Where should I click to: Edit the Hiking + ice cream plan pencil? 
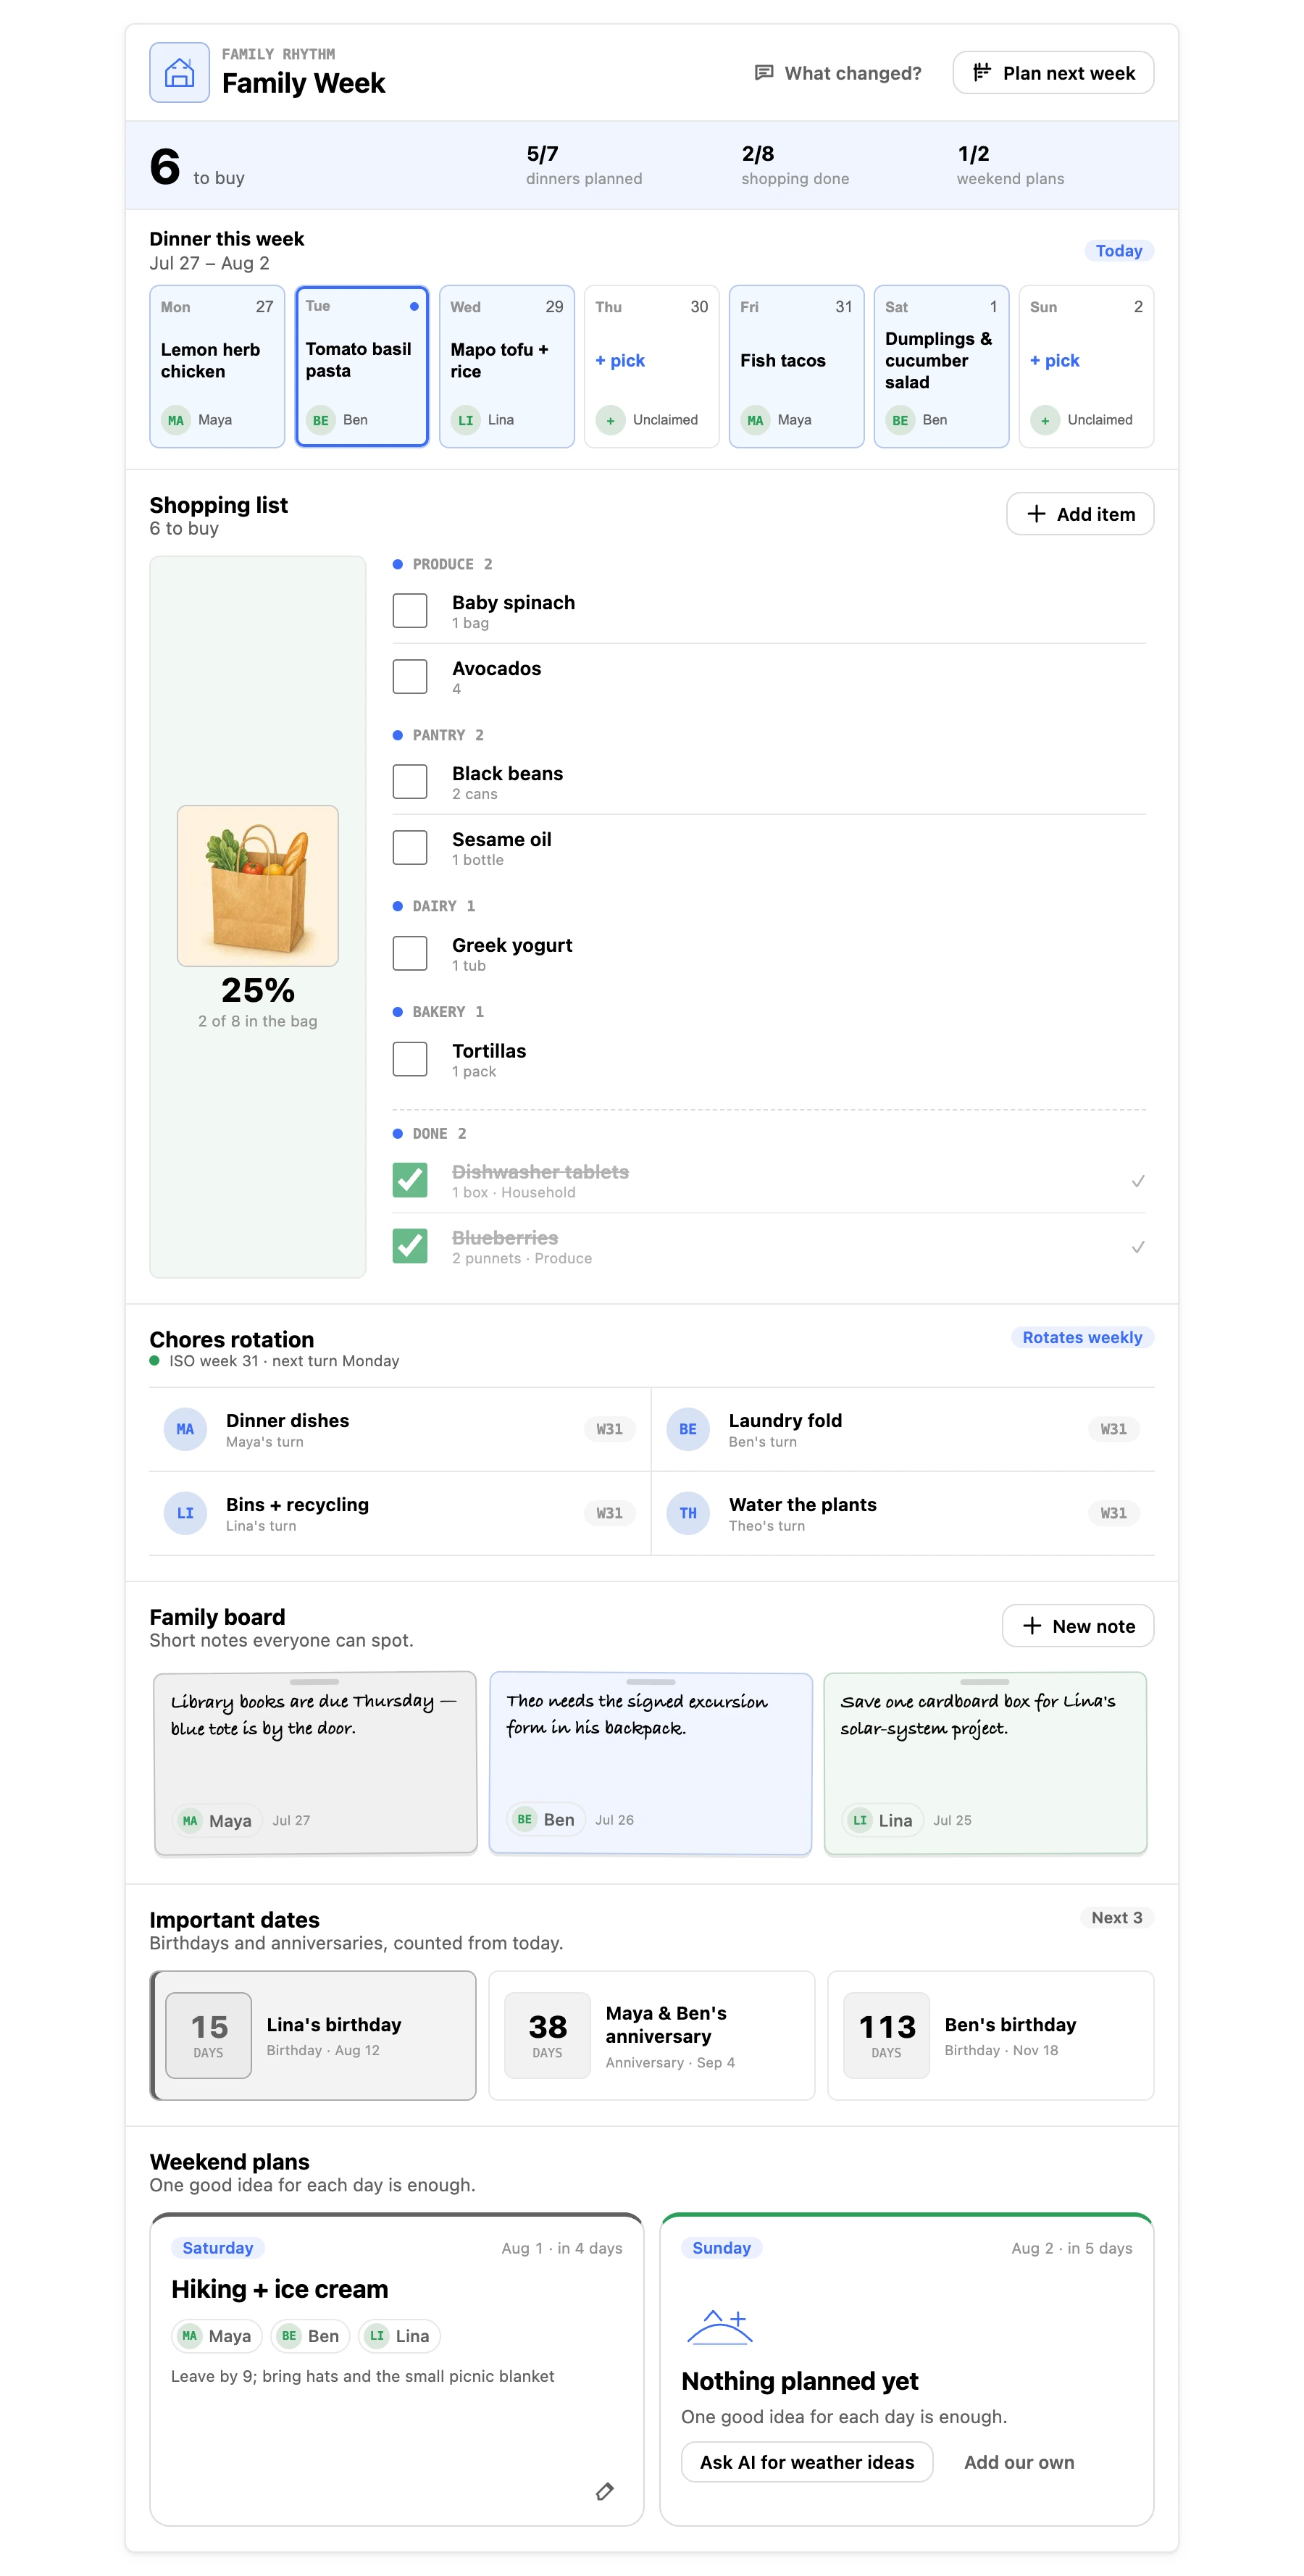604,2492
